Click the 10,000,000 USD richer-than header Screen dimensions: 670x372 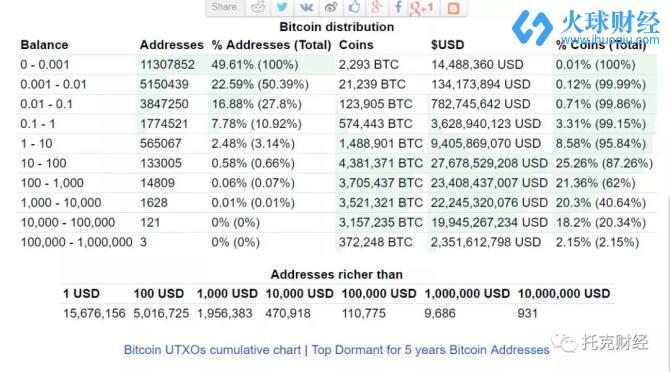coord(563,293)
